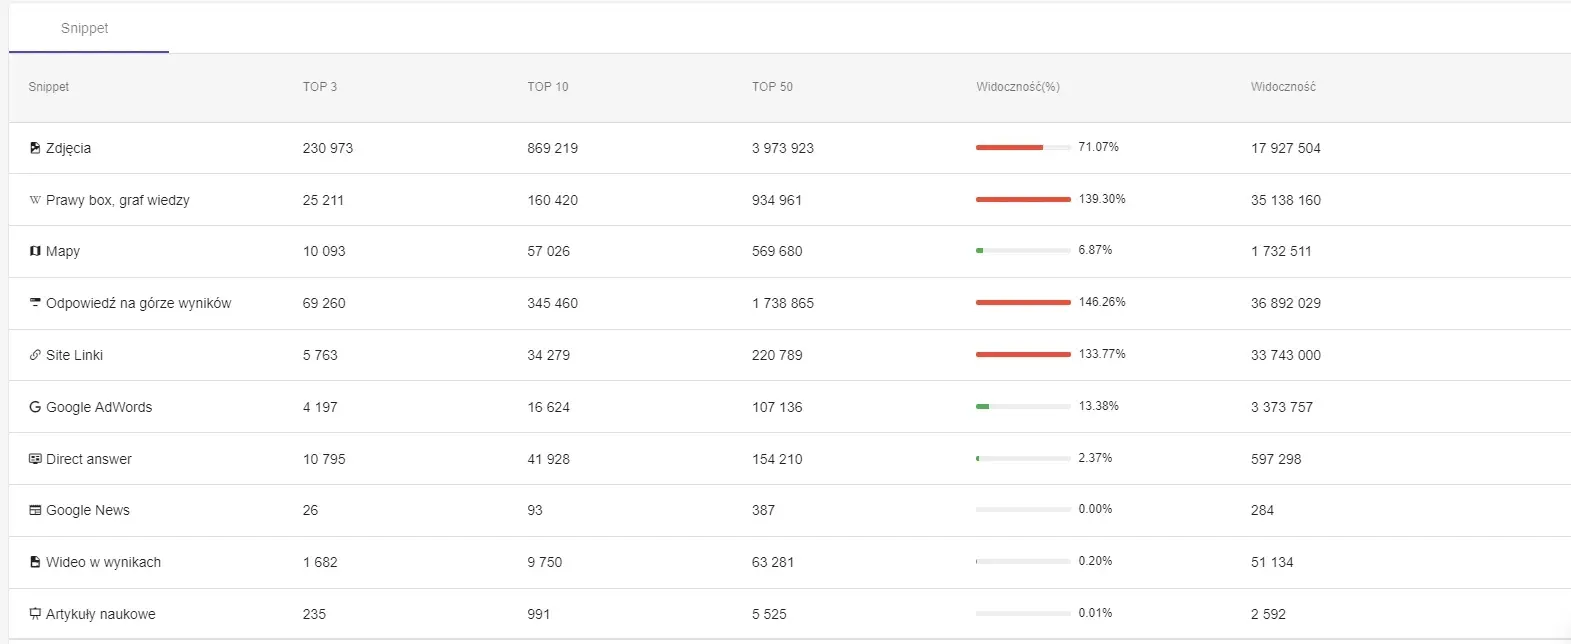Click the Site Linki chain icon
Viewport: 1571px width, 644px height.
pos(35,355)
